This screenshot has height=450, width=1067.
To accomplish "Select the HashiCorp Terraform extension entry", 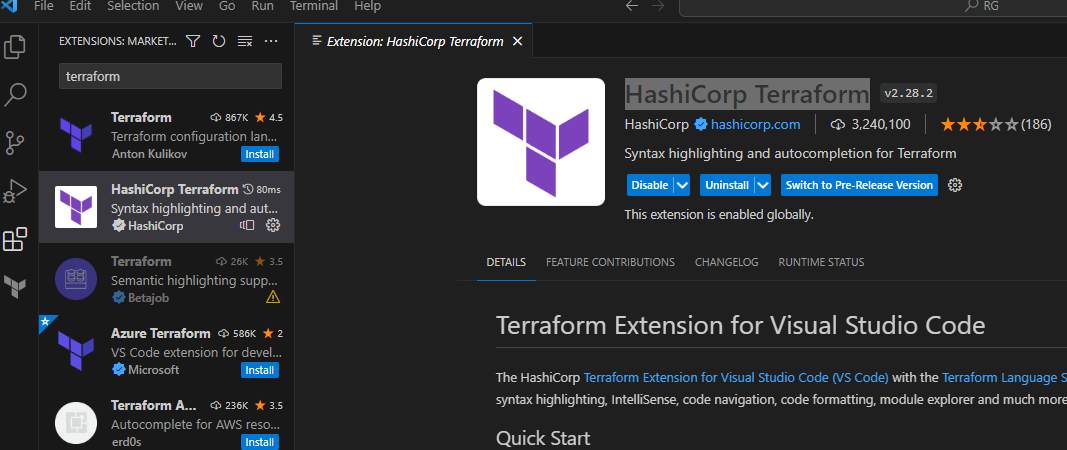I will 167,207.
